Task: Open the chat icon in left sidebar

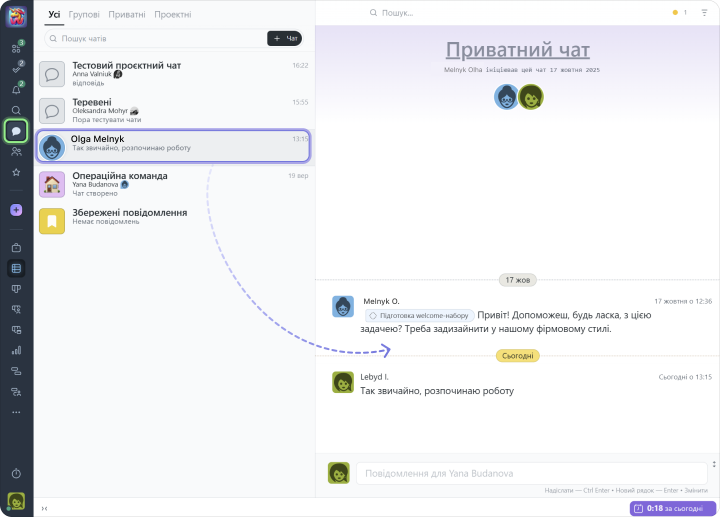Action: point(16,131)
